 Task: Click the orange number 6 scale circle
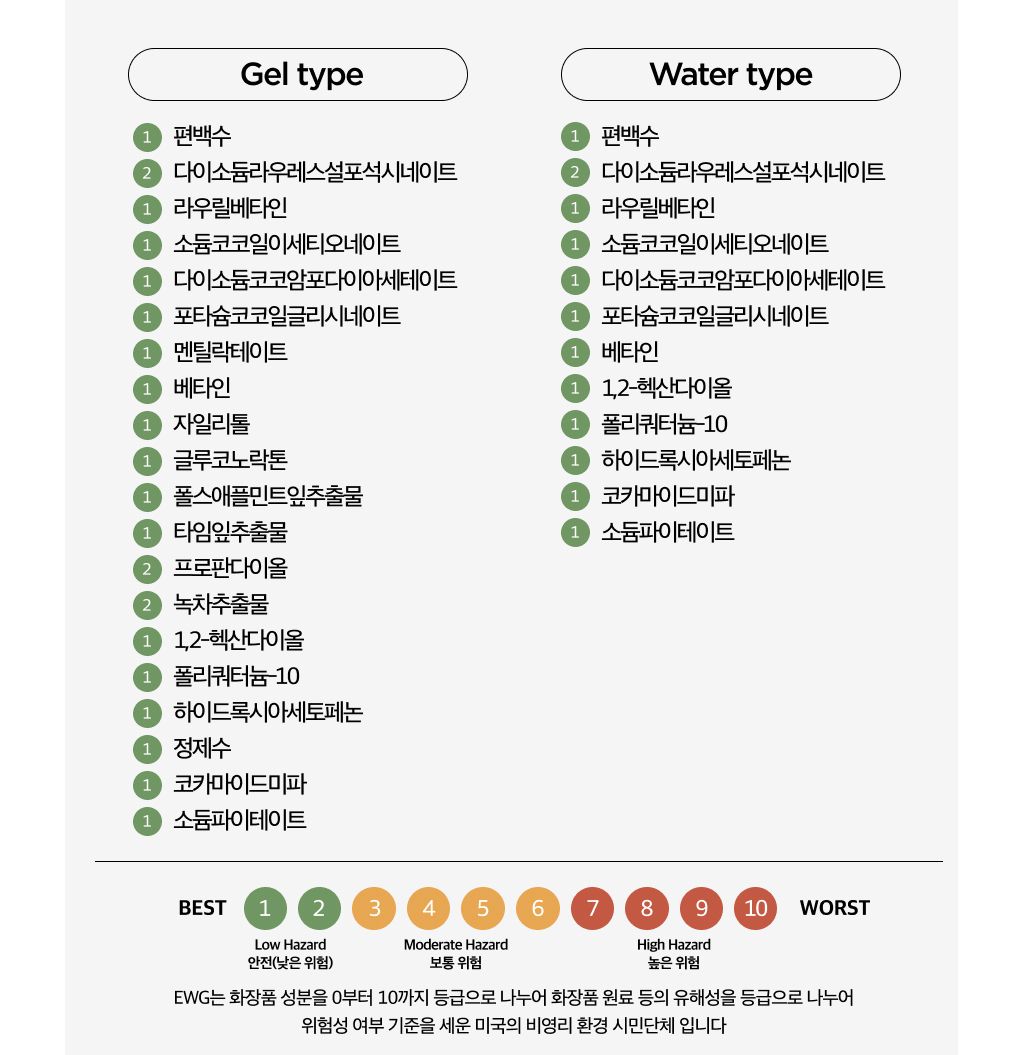[x=538, y=908]
